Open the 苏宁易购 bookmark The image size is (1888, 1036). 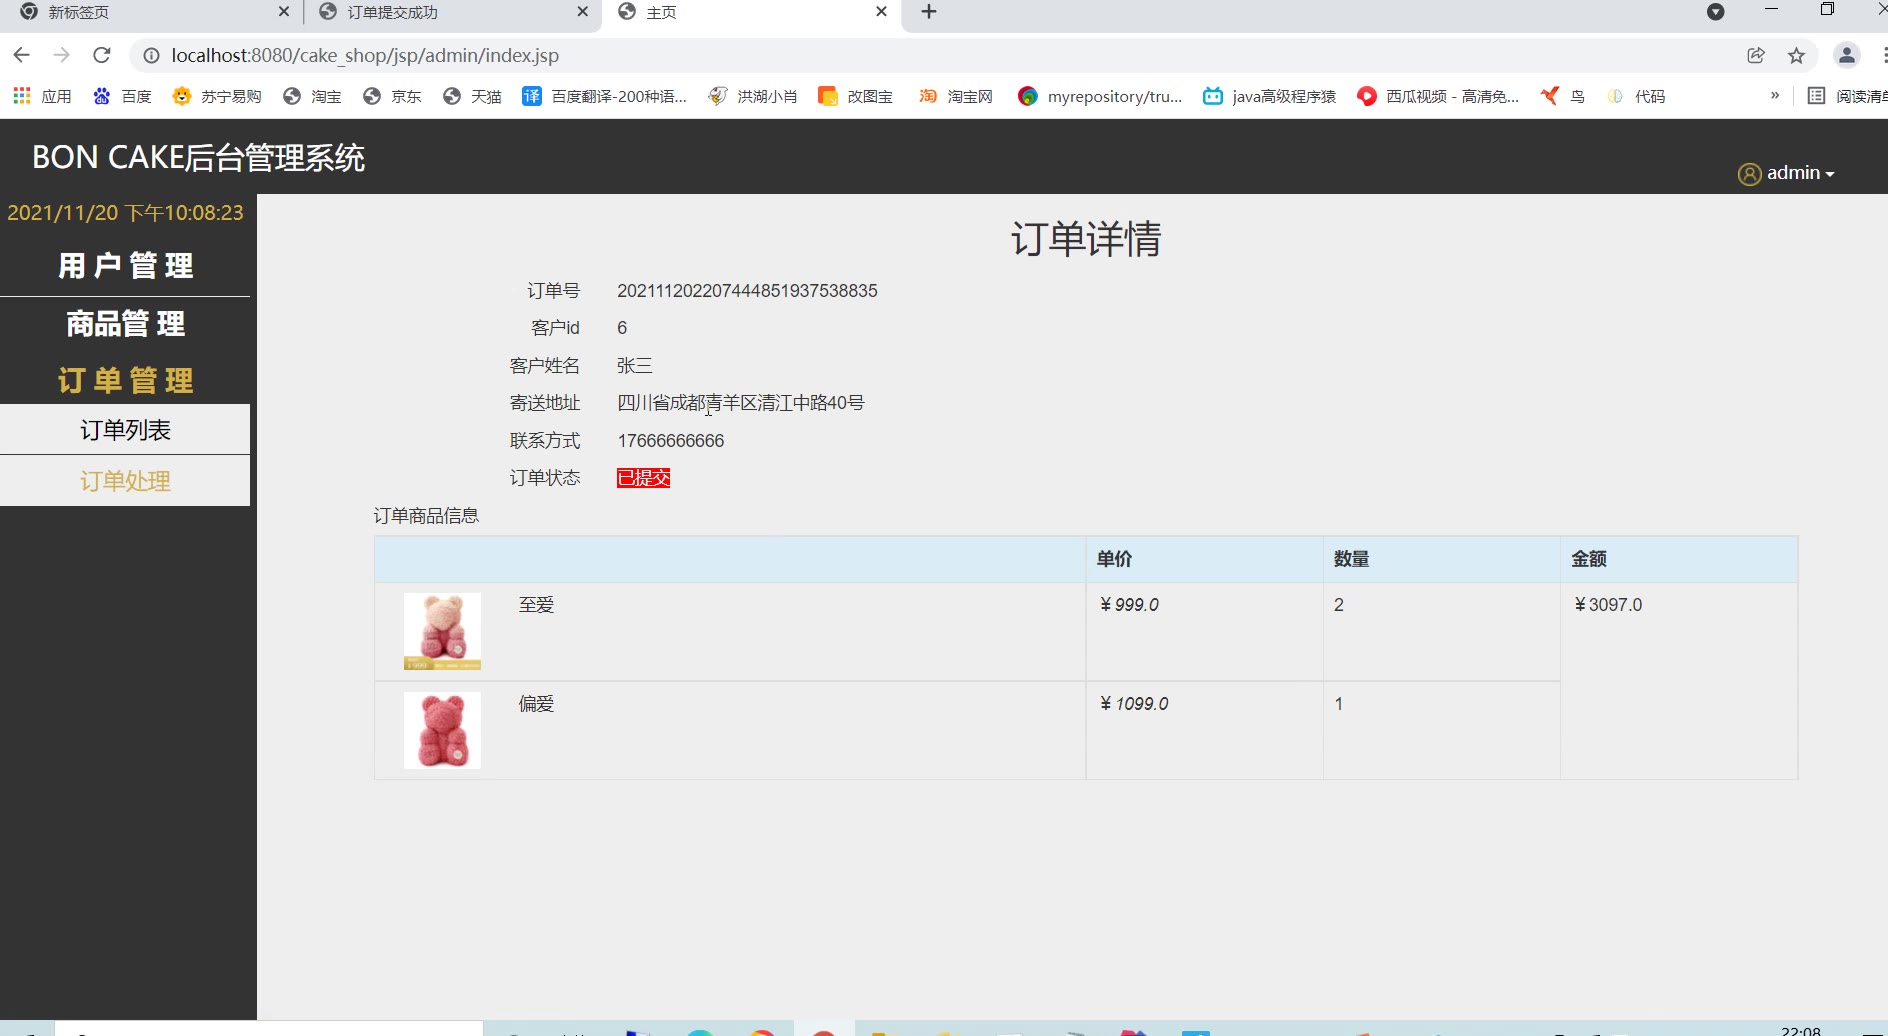[x=217, y=96]
